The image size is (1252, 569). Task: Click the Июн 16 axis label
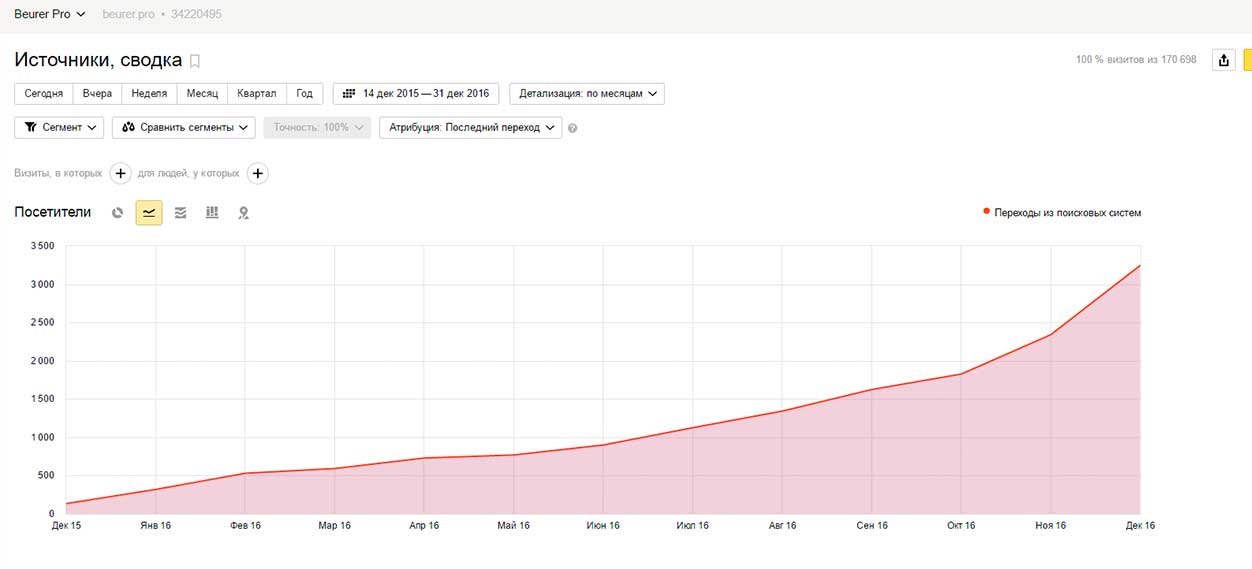[603, 525]
